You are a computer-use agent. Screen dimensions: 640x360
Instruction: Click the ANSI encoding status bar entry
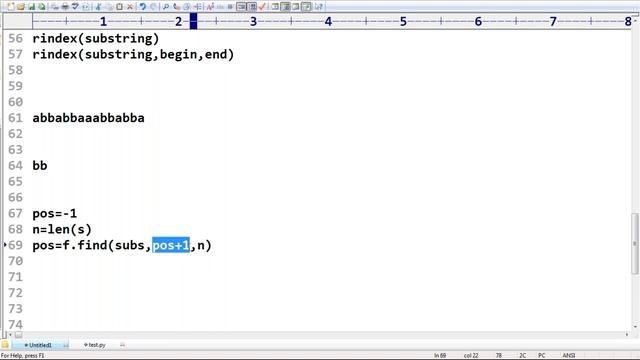tap(569, 356)
